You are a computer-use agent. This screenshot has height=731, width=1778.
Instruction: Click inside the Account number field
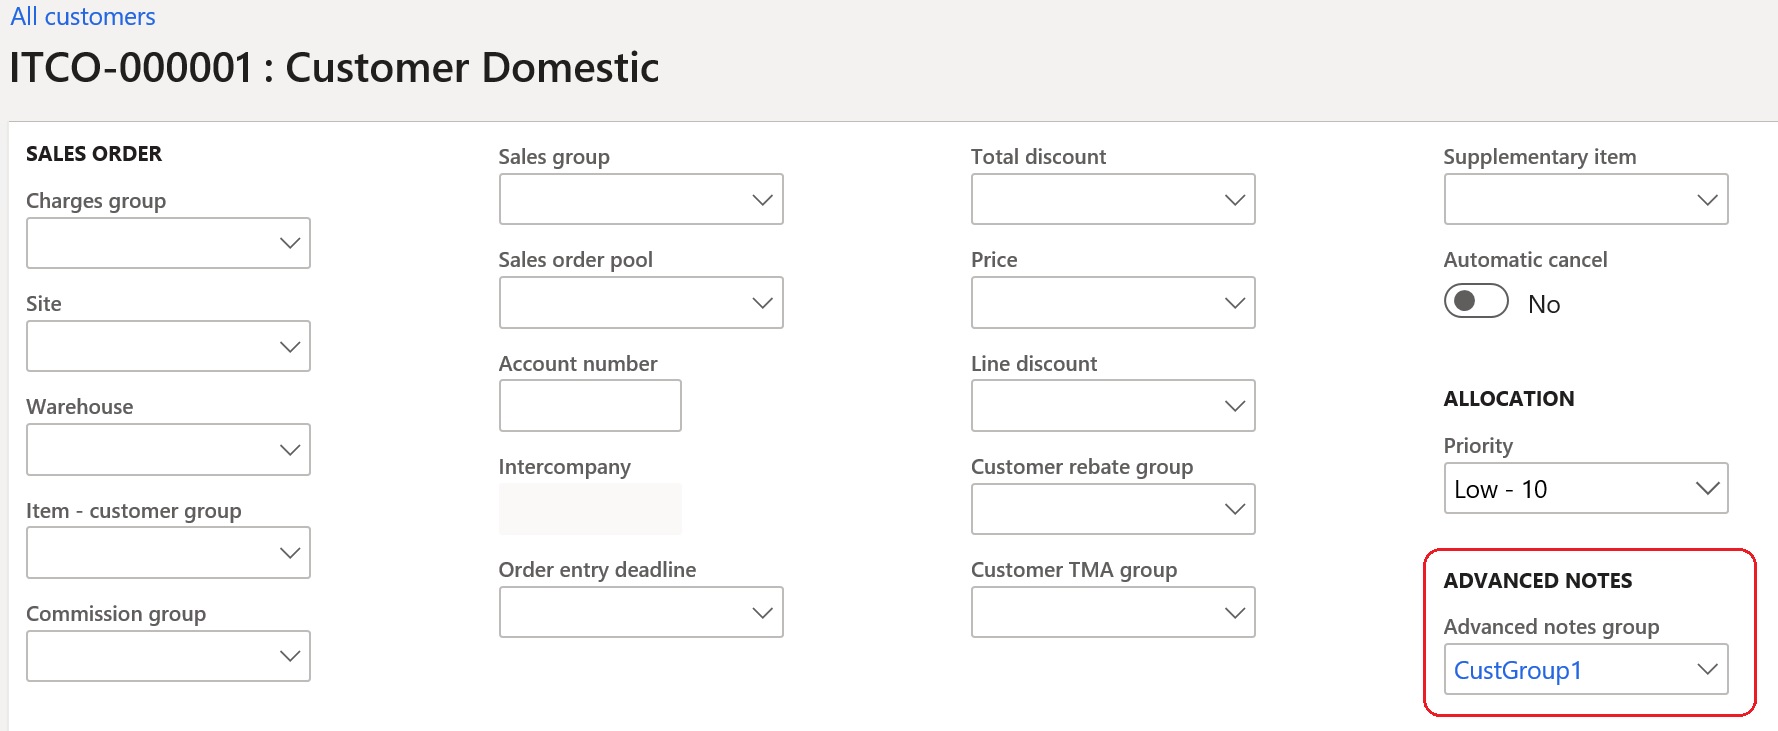(589, 405)
